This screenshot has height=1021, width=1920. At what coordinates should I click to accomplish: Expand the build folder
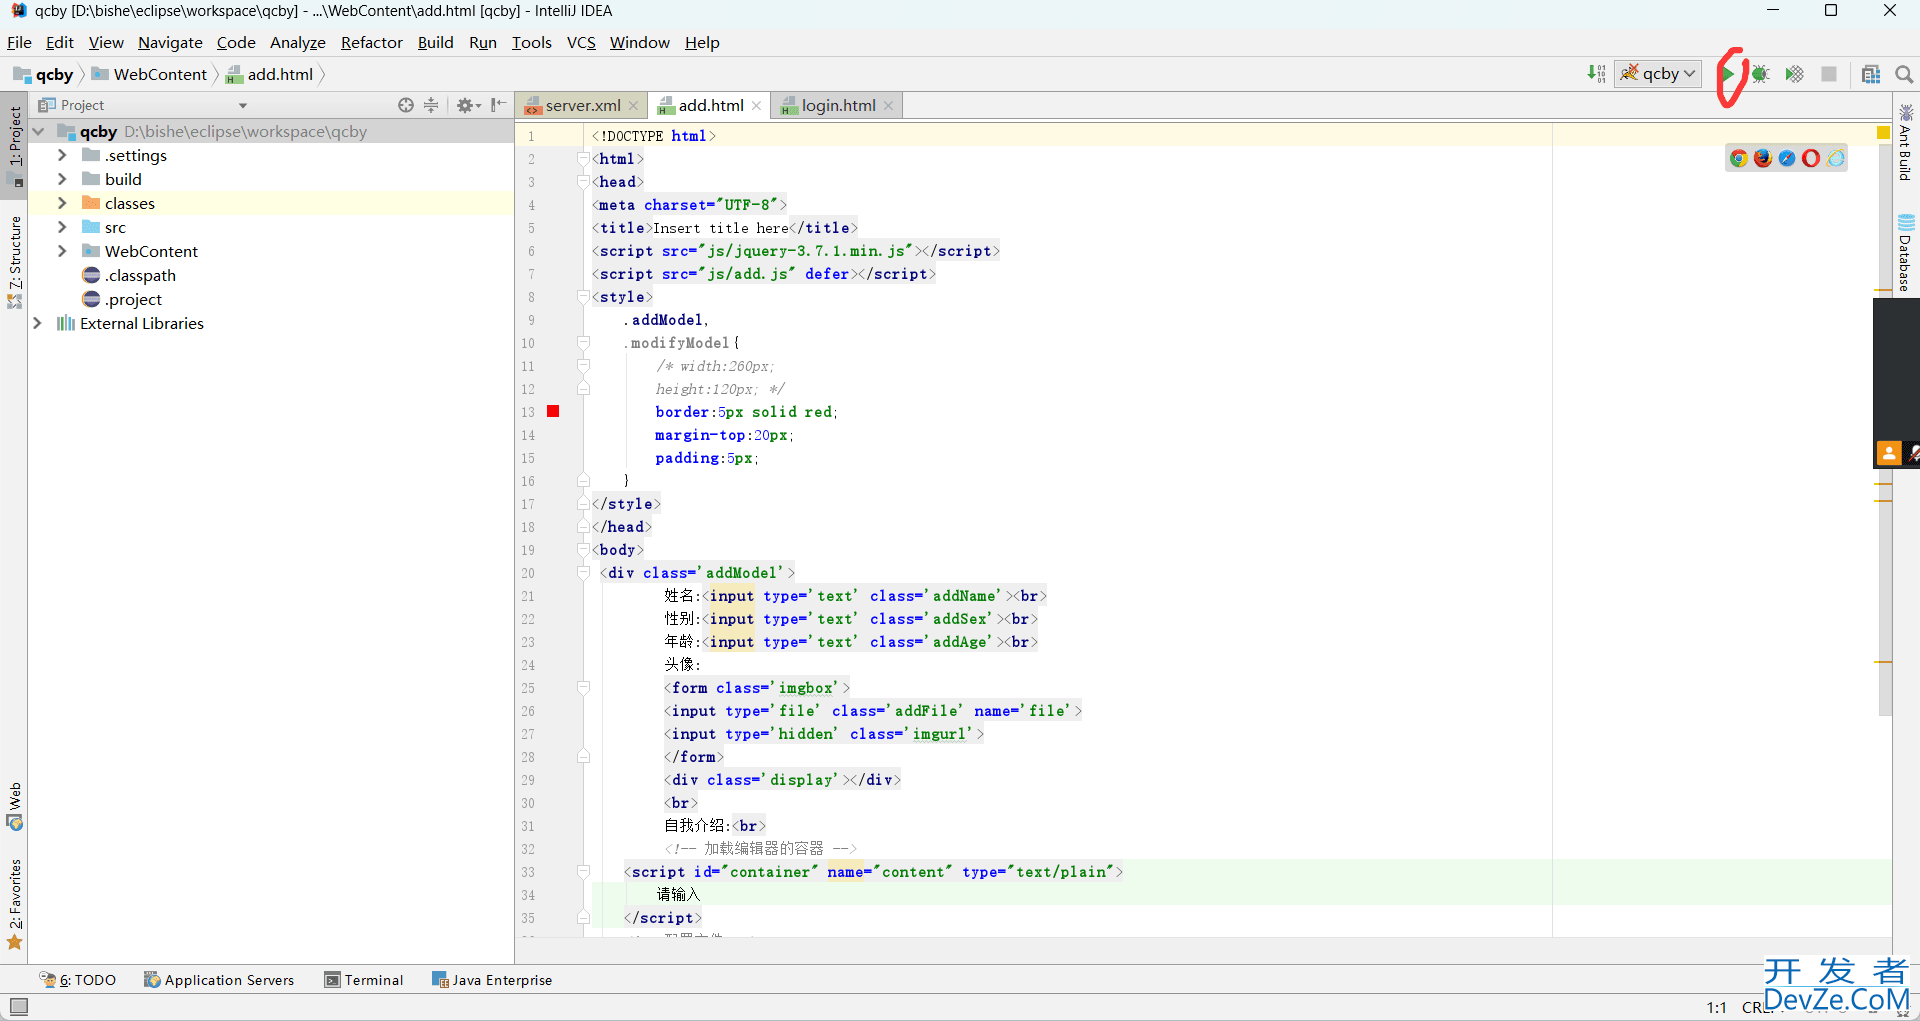pyautogui.click(x=62, y=179)
